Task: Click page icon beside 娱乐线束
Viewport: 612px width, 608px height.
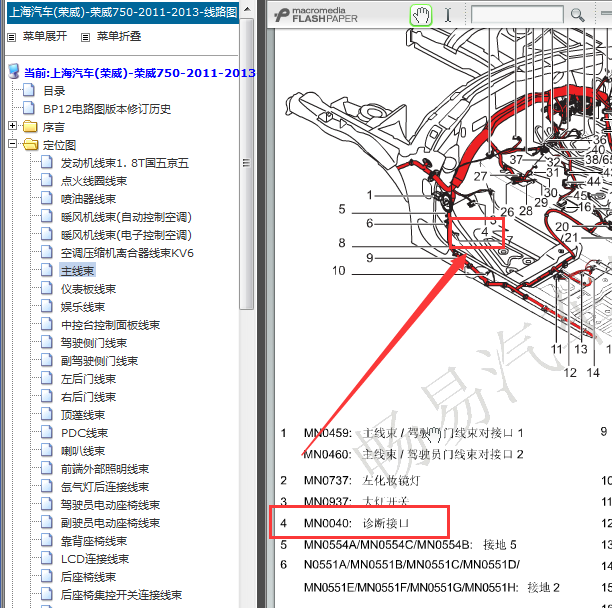Action: coord(47,306)
